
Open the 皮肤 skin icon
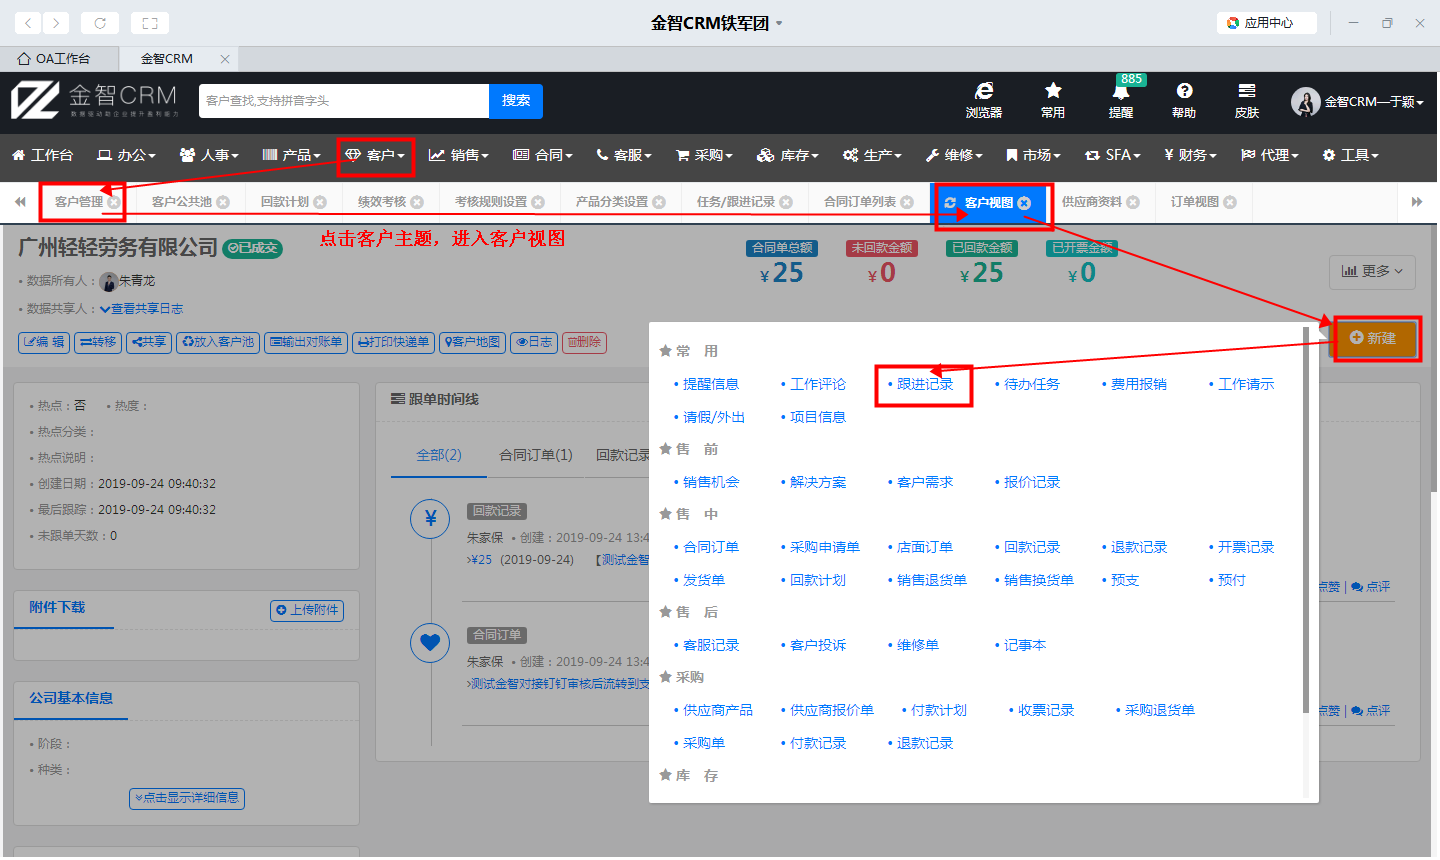[x=1247, y=100]
